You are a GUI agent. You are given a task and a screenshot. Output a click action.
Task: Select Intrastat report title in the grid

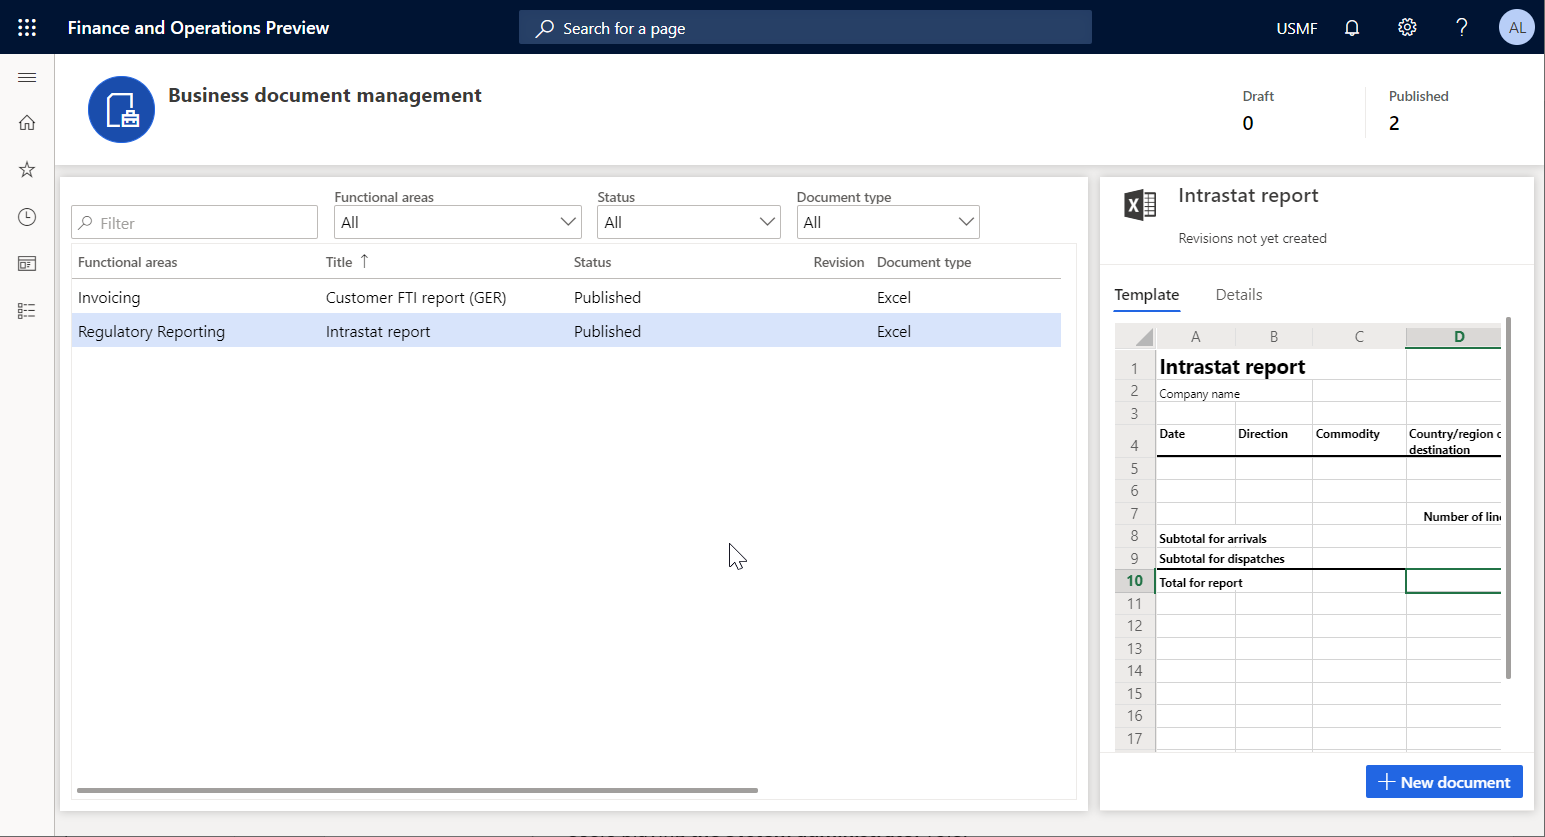378,331
